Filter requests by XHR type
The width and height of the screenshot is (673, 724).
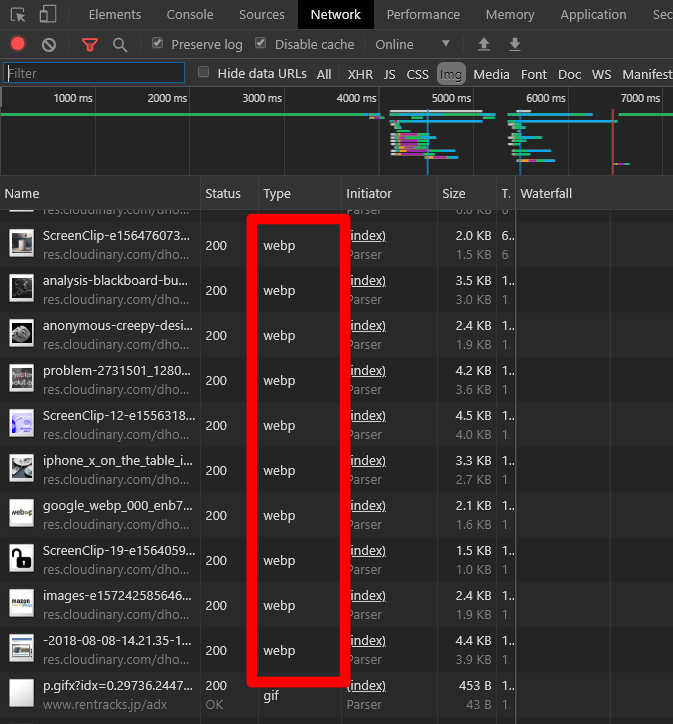point(360,74)
